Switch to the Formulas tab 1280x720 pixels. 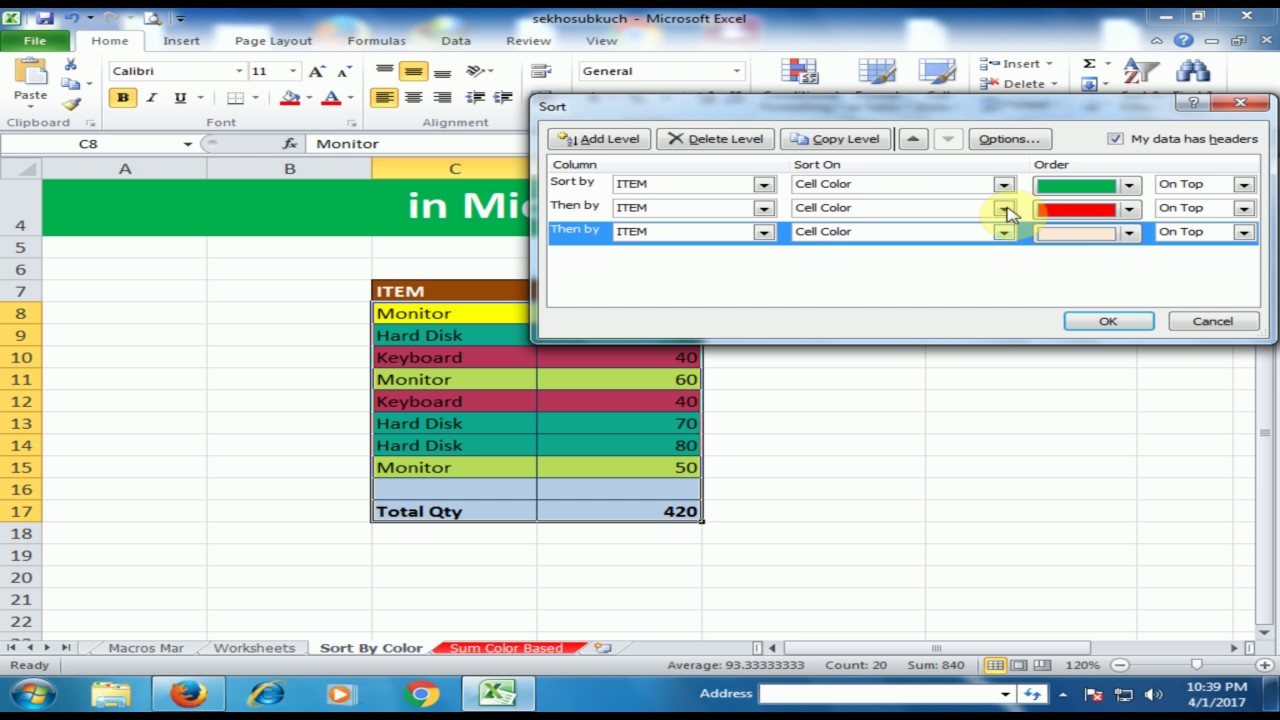pos(376,41)
